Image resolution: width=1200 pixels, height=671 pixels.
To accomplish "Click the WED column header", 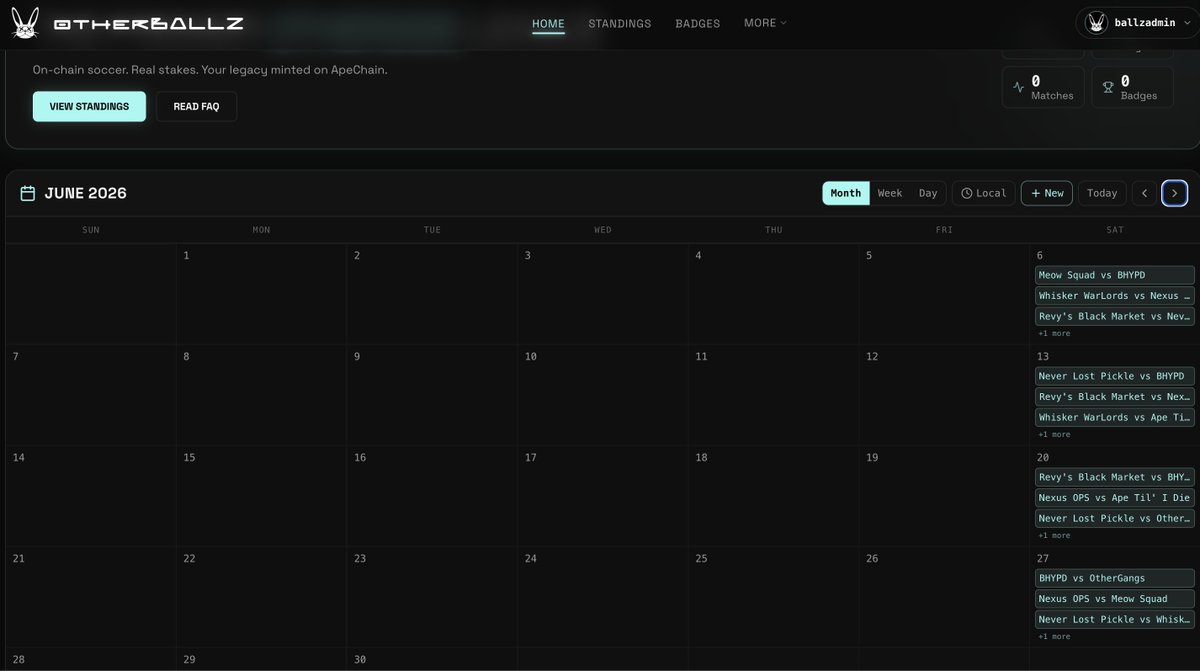I will coord(603,230).
